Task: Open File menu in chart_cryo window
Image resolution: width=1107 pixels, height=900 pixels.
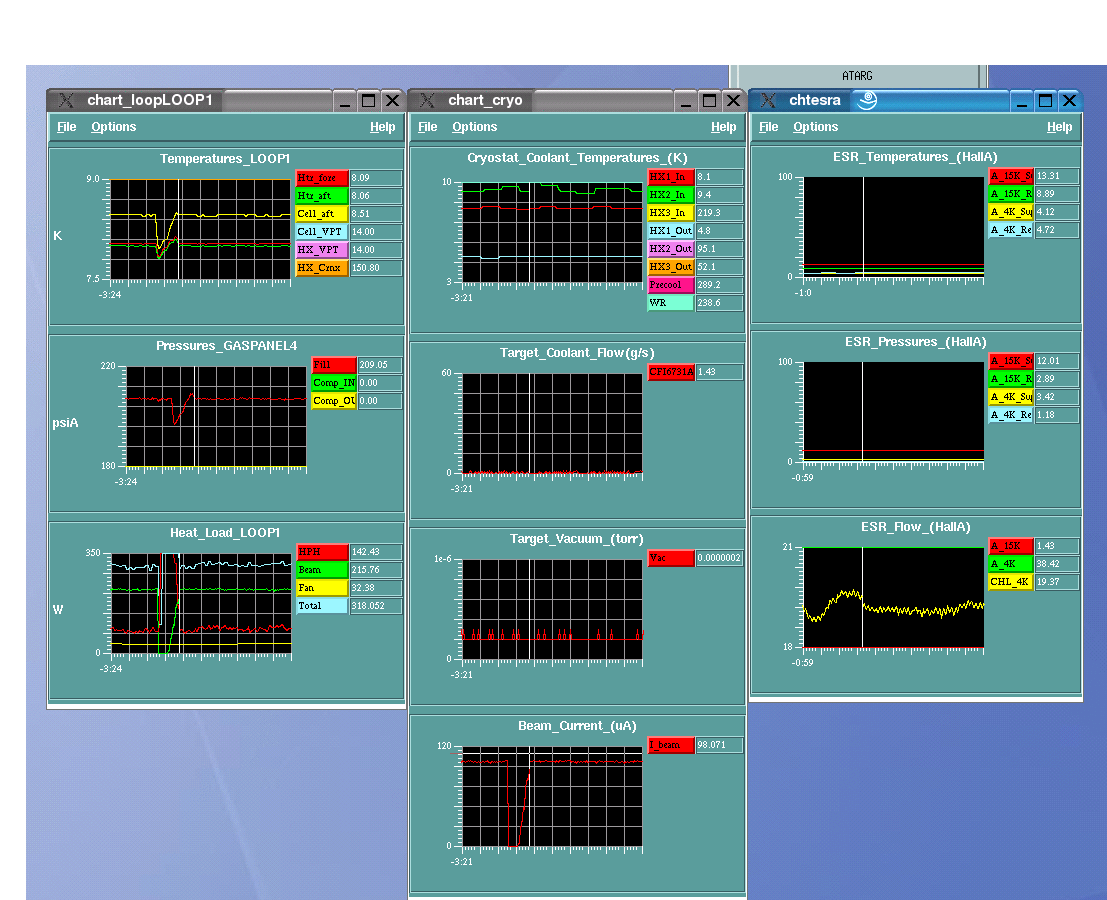Action: pos(428,127)
